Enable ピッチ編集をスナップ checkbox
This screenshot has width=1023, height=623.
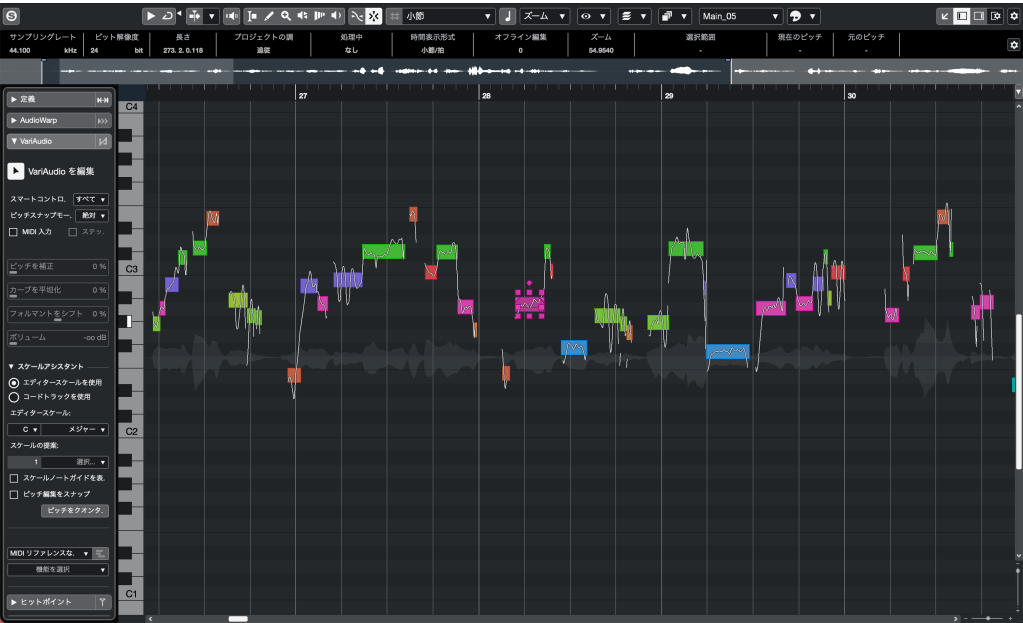click(x=13, y=494)
